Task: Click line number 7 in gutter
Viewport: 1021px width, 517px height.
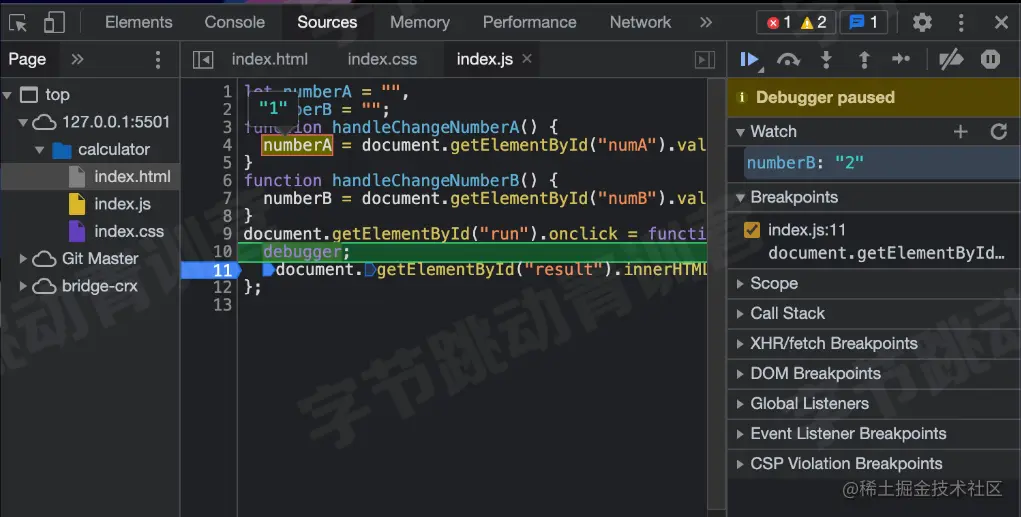Action: (x=227, y=198)
